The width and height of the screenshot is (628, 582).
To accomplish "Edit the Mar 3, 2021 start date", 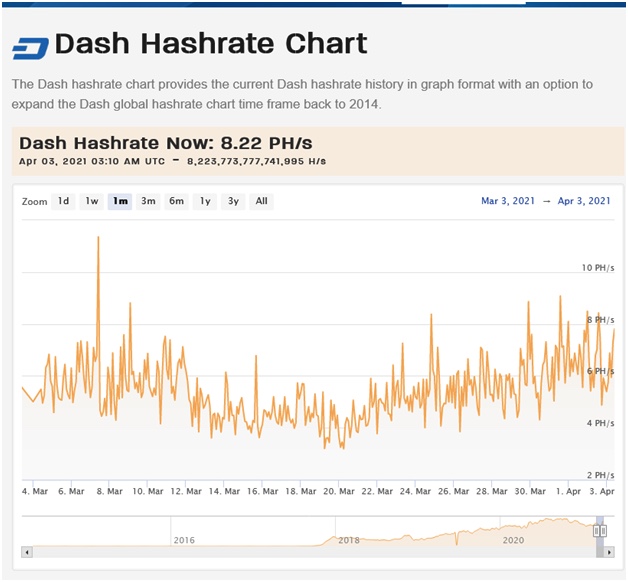I will click(510, 201).
